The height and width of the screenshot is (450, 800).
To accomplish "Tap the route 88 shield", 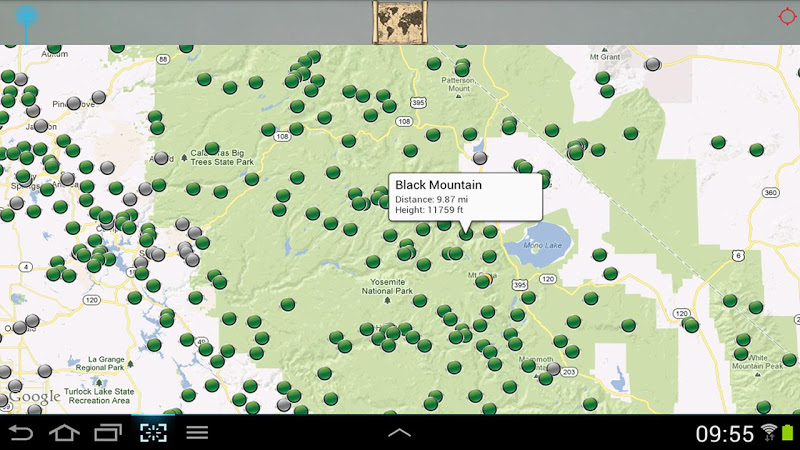I will point(163,59).
